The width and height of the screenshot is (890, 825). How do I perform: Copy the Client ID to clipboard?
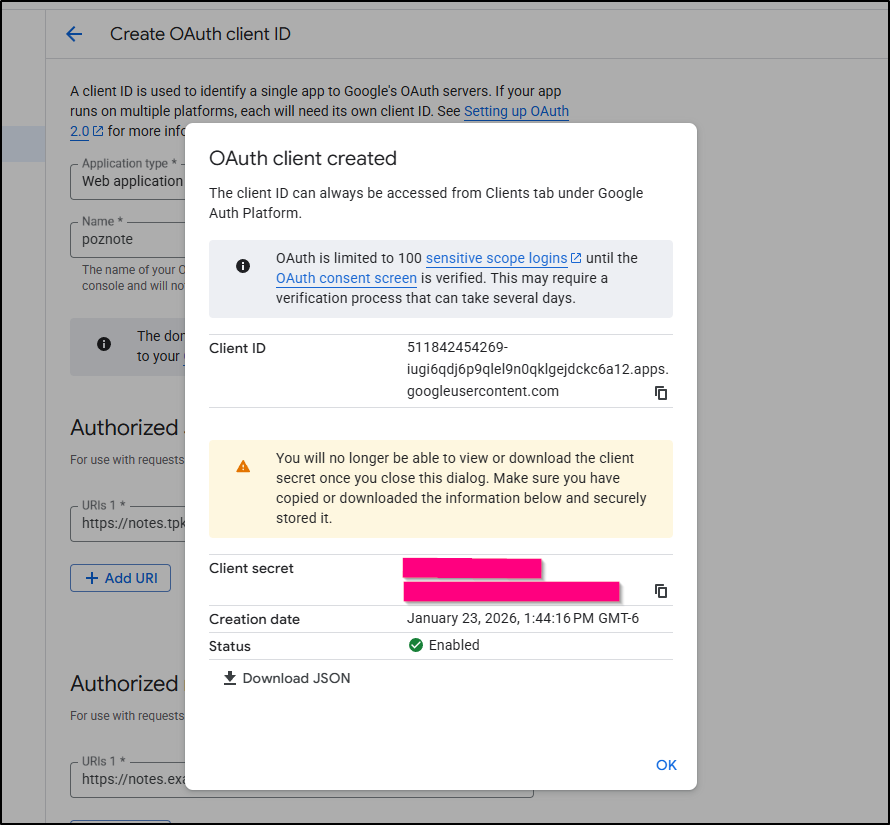tap(660, 393)
